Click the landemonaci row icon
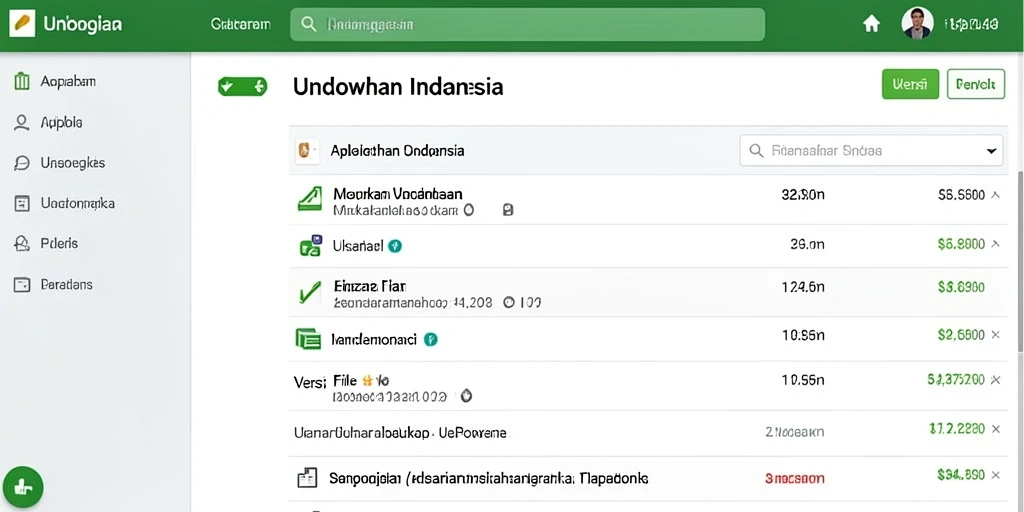Image resolution: width=1024 pixels, height=512 pixels. (308, 339)
